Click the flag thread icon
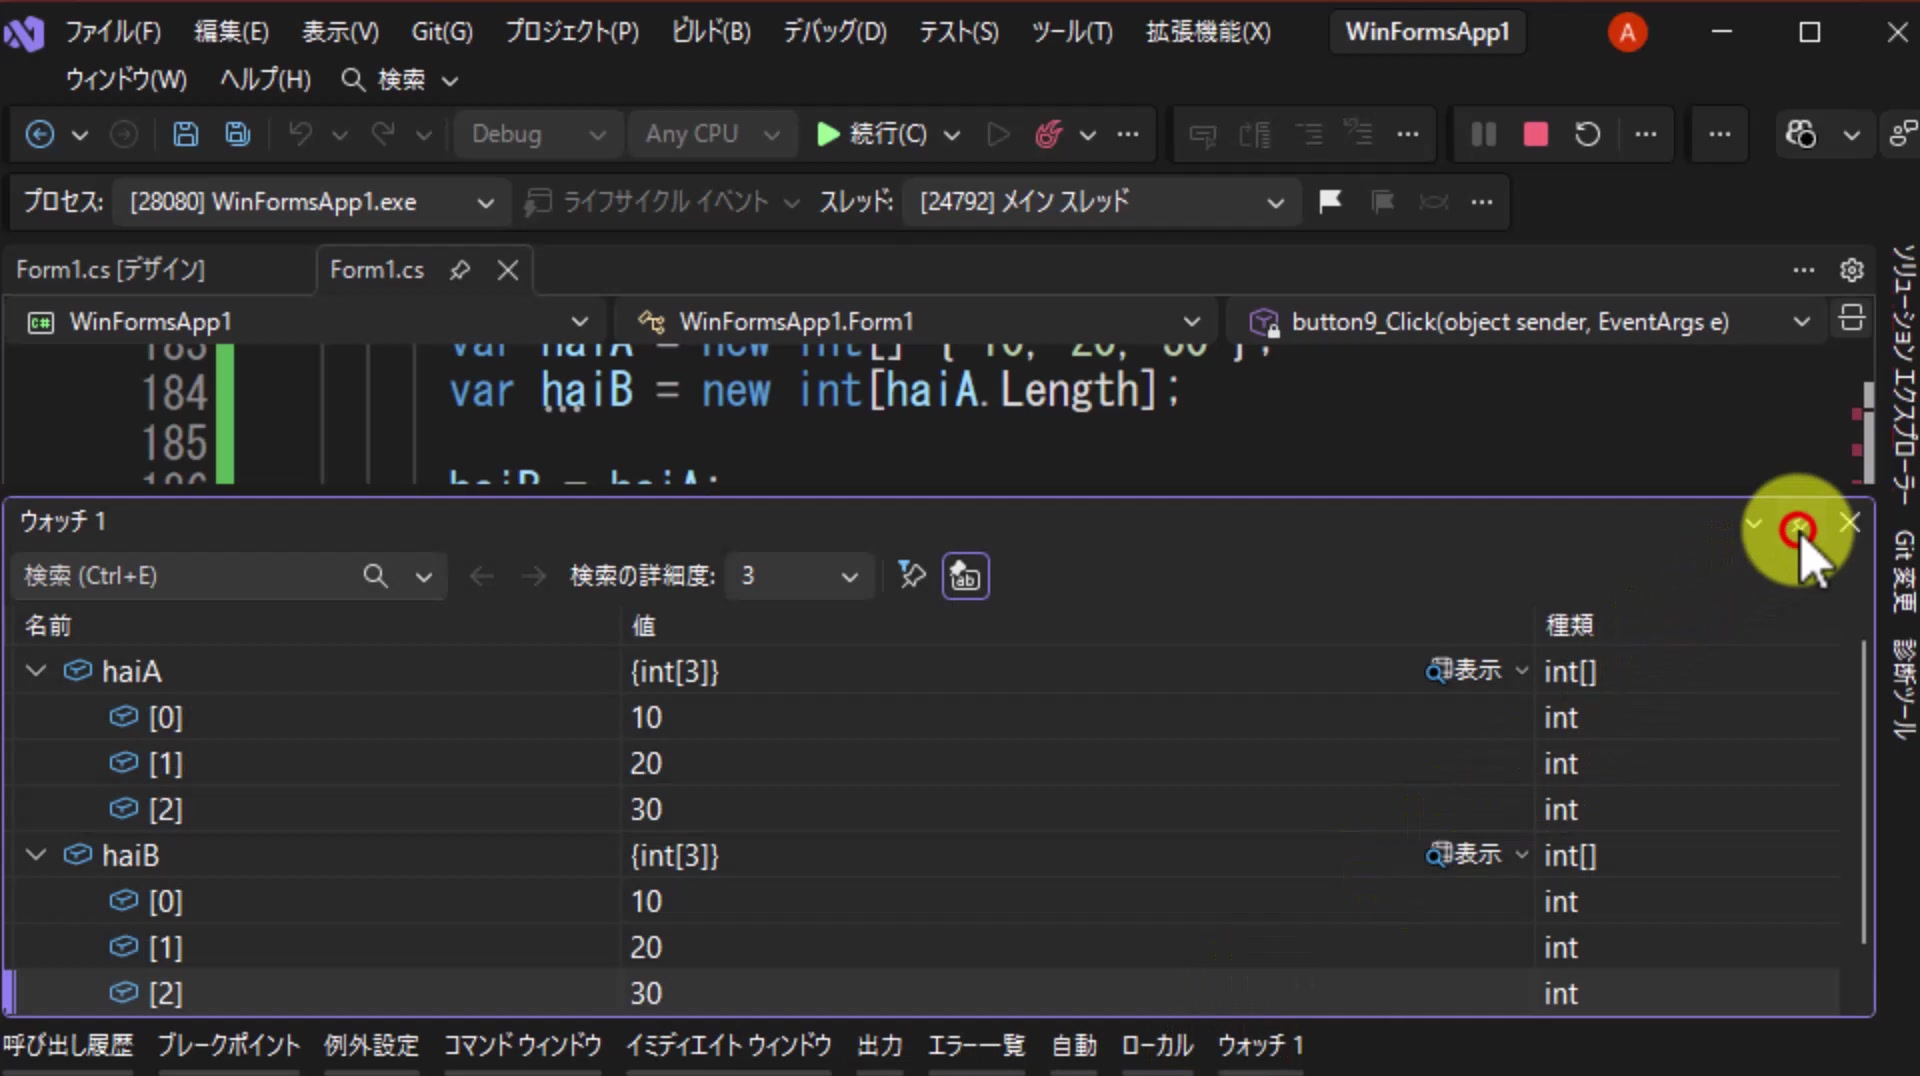Image resolution: width=1920 pixels, height=1076 pixels. pyautogui.click(x=1330, y=202)
